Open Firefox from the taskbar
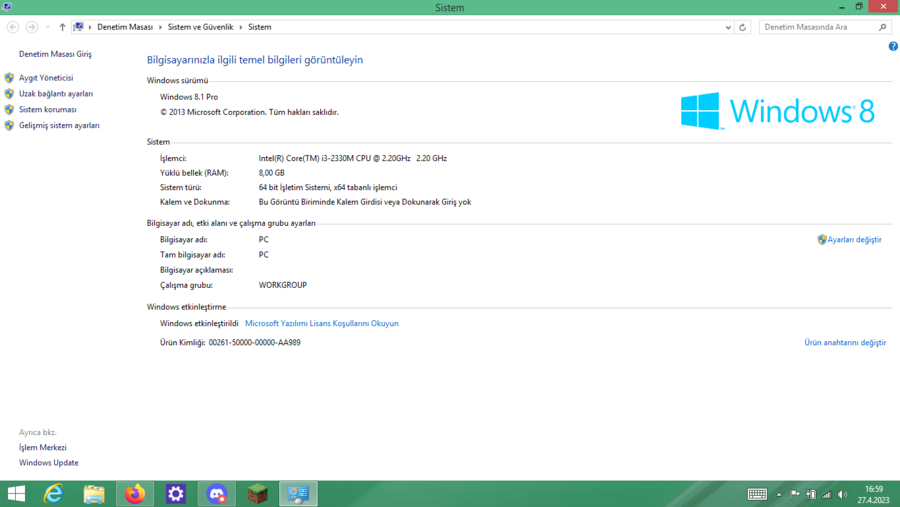Image resolution: width=900 pixels, height=507 pixels. click(135, 494)
